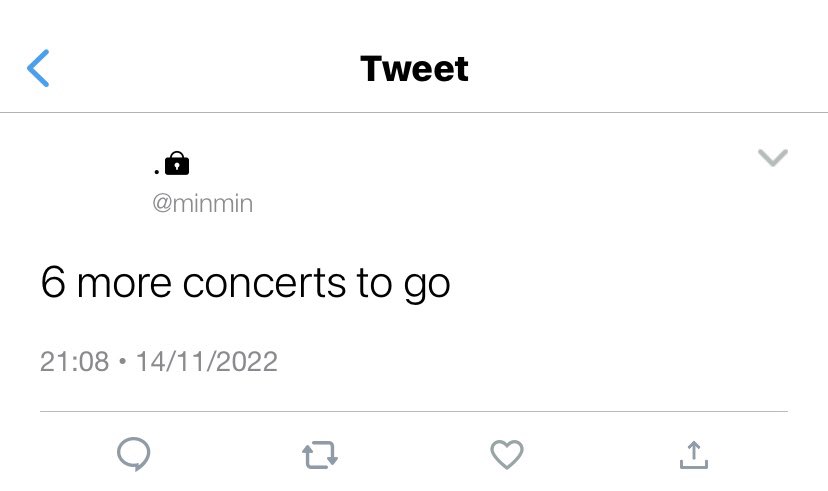This screenshot has width=828, height=491.
Task: Retweet the '6 more concerts' tweet
Action: [320, 455]
